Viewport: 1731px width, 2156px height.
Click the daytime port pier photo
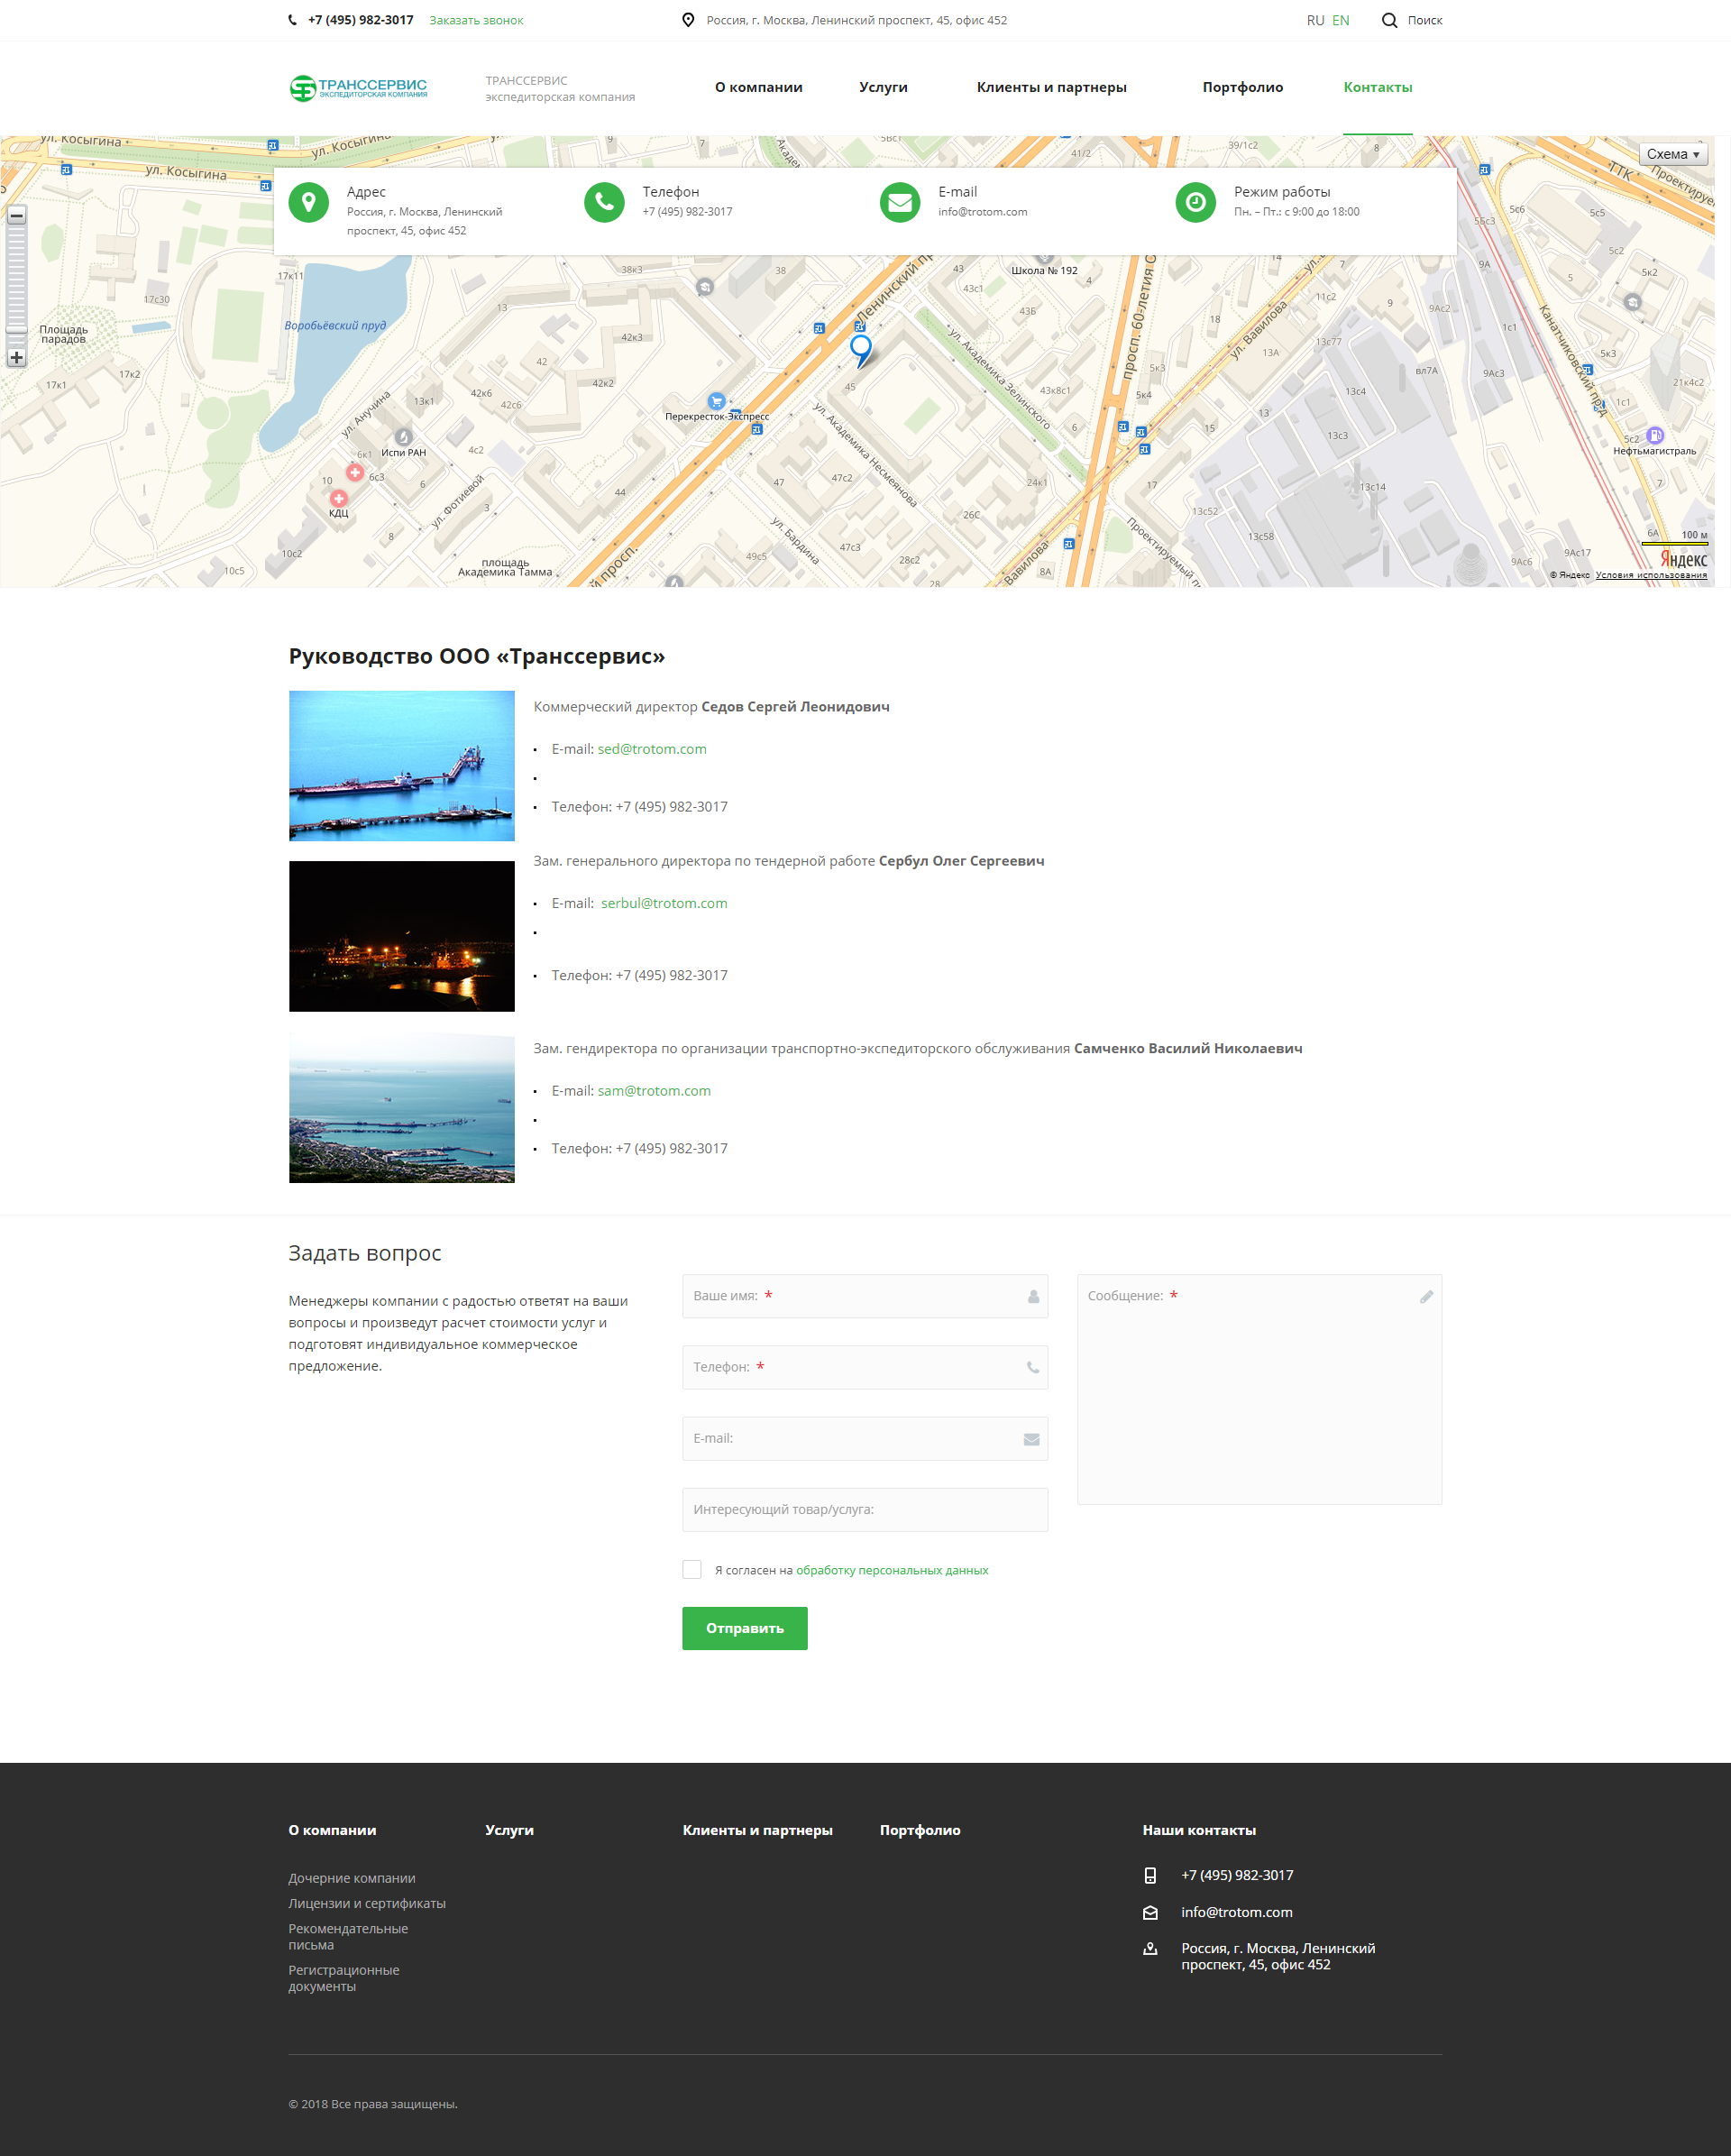pyautogui.click(x=402, y=766)
